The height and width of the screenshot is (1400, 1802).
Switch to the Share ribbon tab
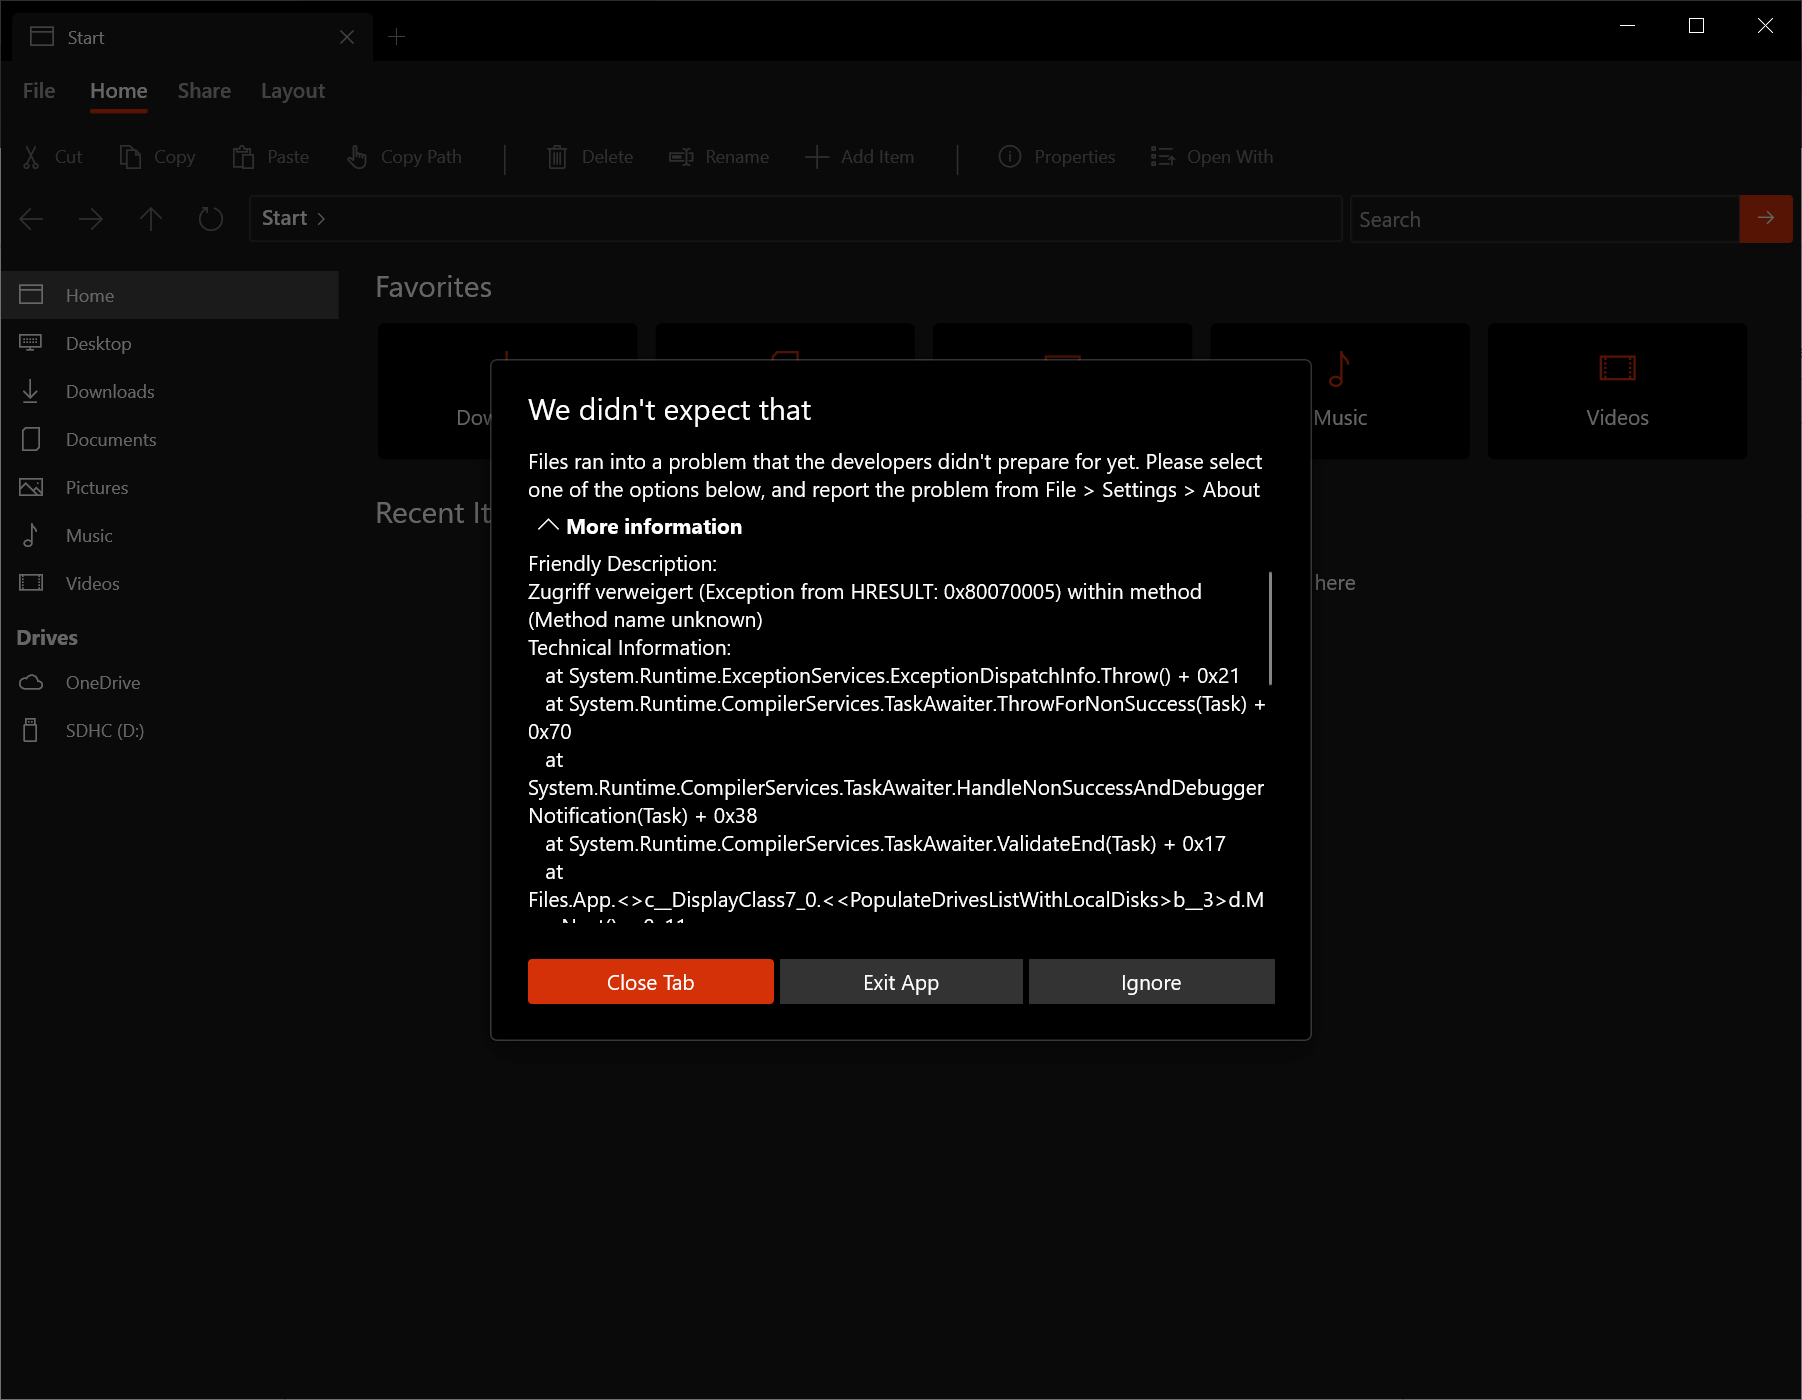point(204,90)
